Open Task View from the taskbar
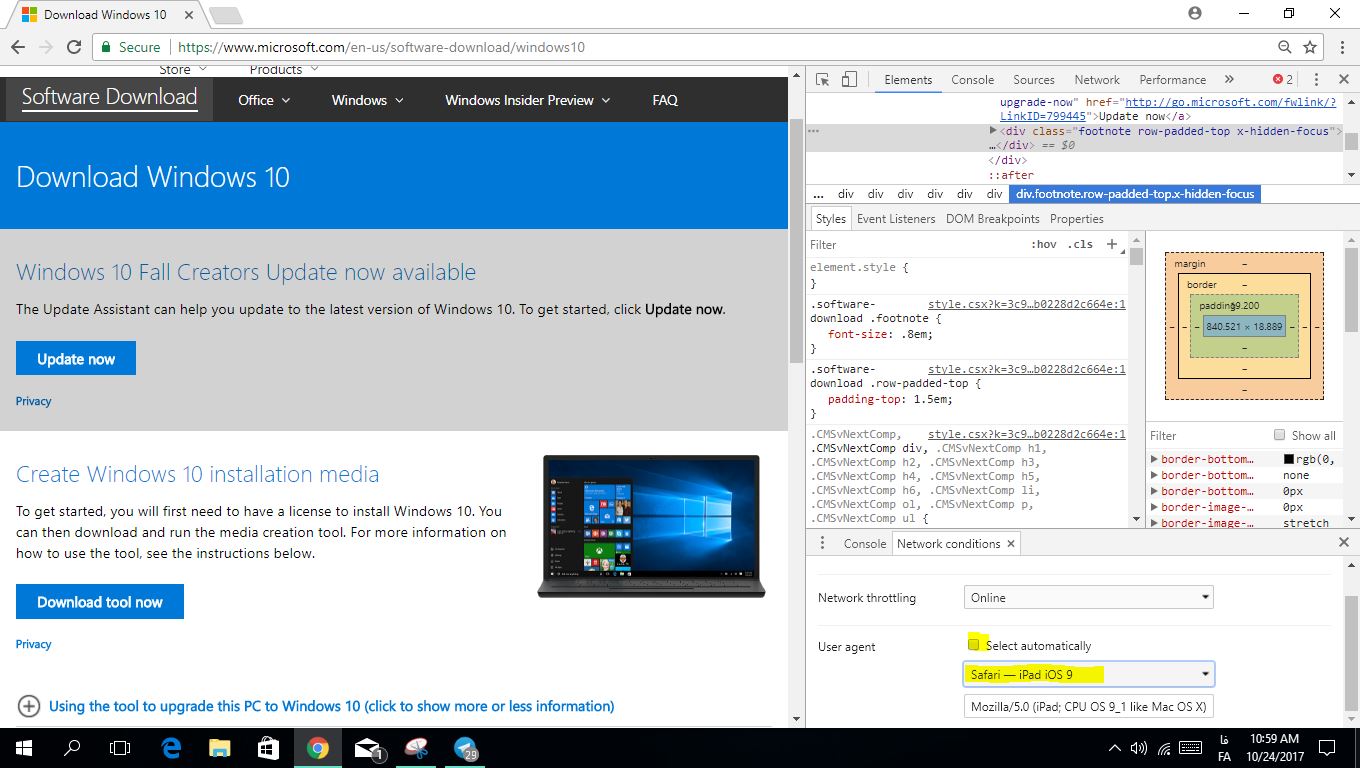The height and width of the screenshot is (768, 1360). 120,748
